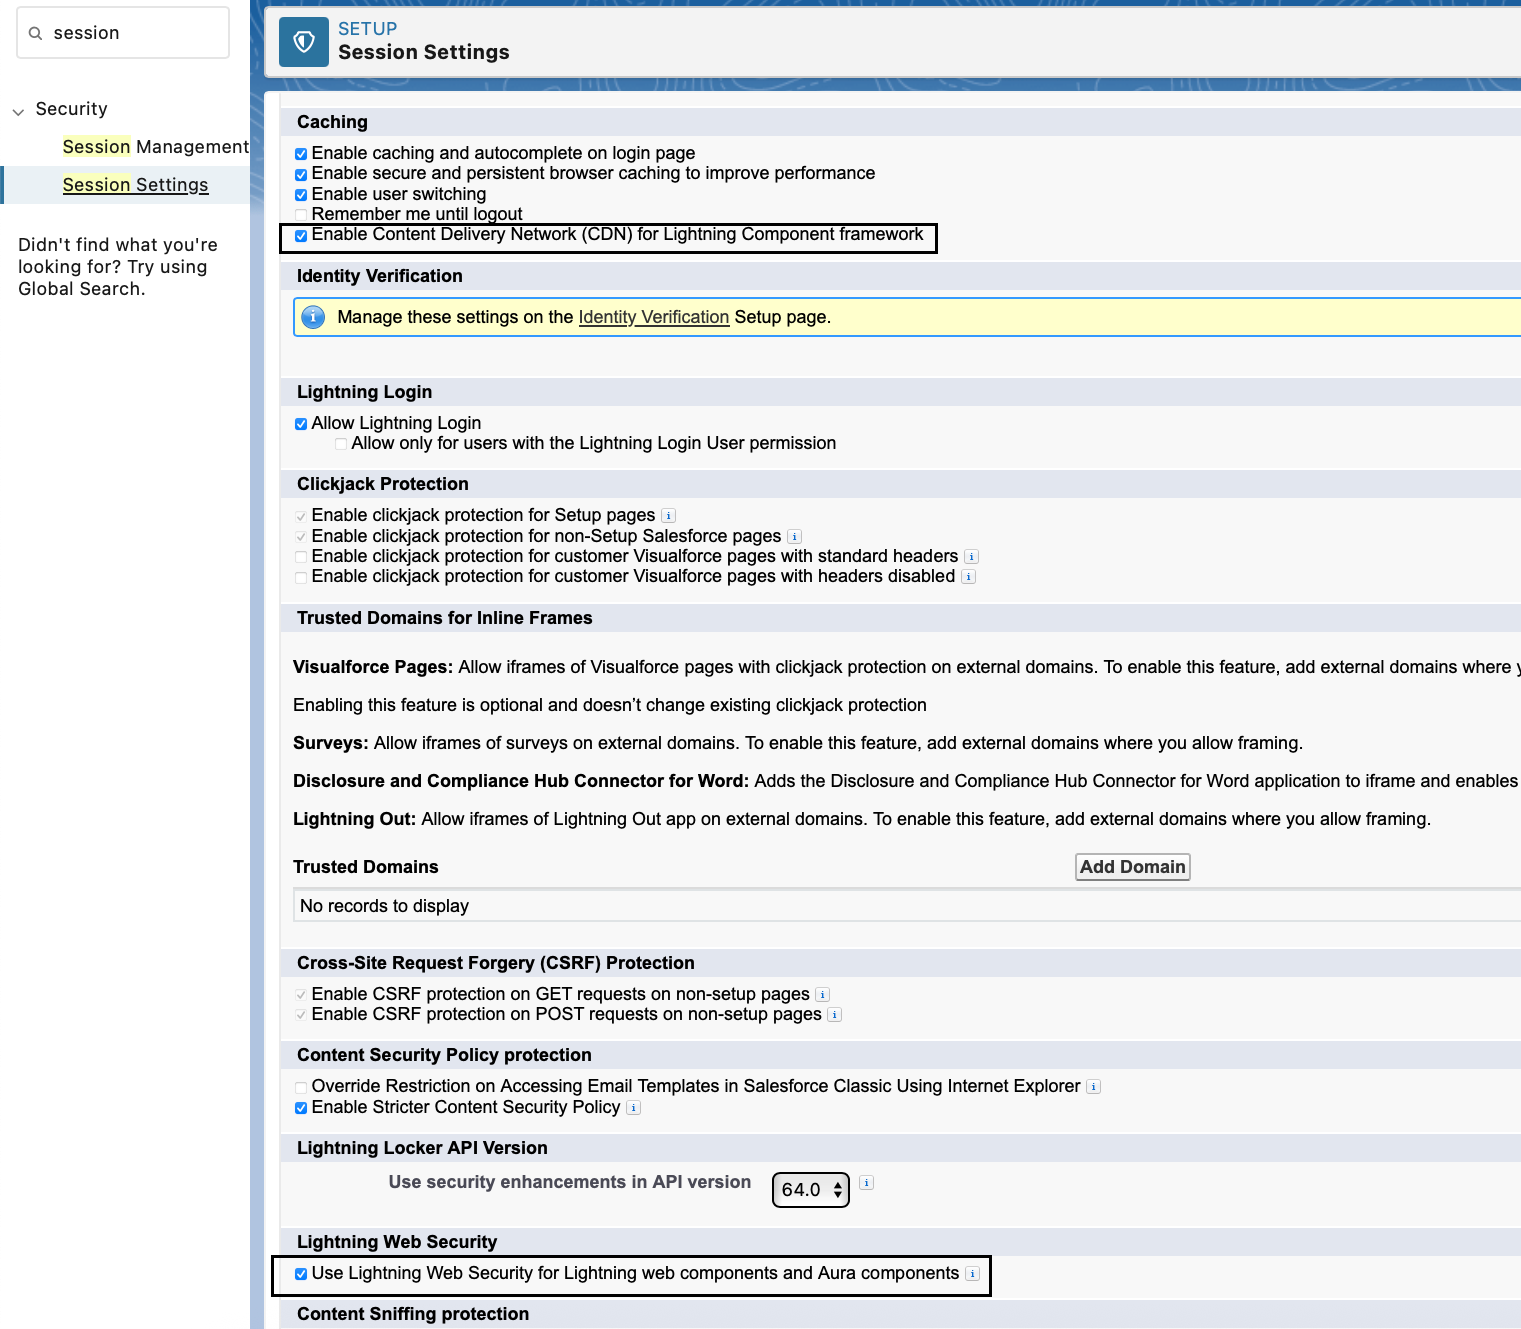Viewport: 1521px width, 1329px height.
Task: Click the info icon next to Enable Stricter Content Security Policy
Action: click(x=633, y=1107)
